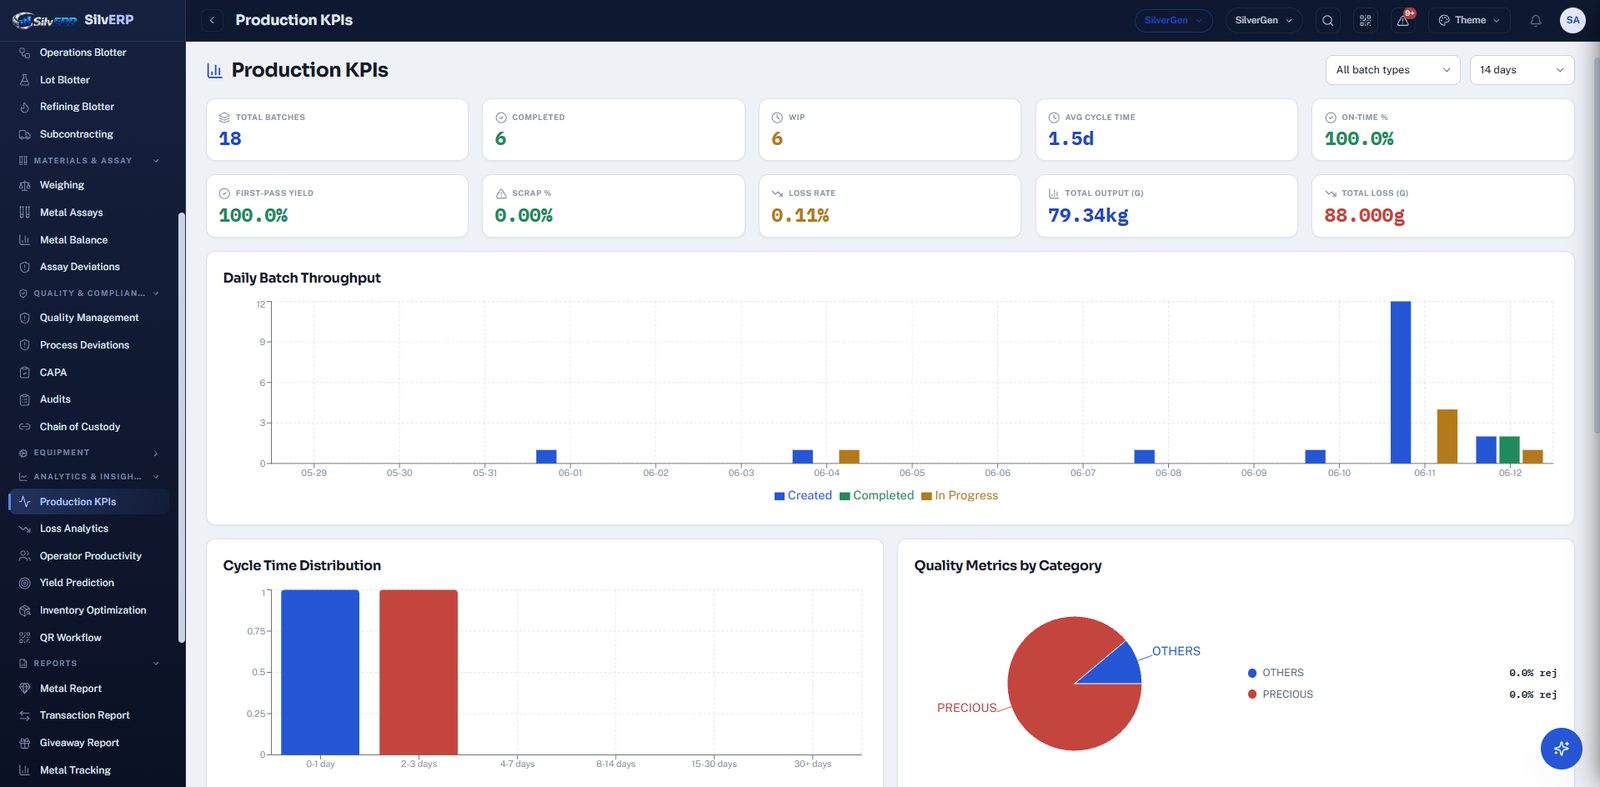This screenshot has height=787, width=1600.
Task: Open the alerts icon with 9+ badge
Action: click(1403, 20)
